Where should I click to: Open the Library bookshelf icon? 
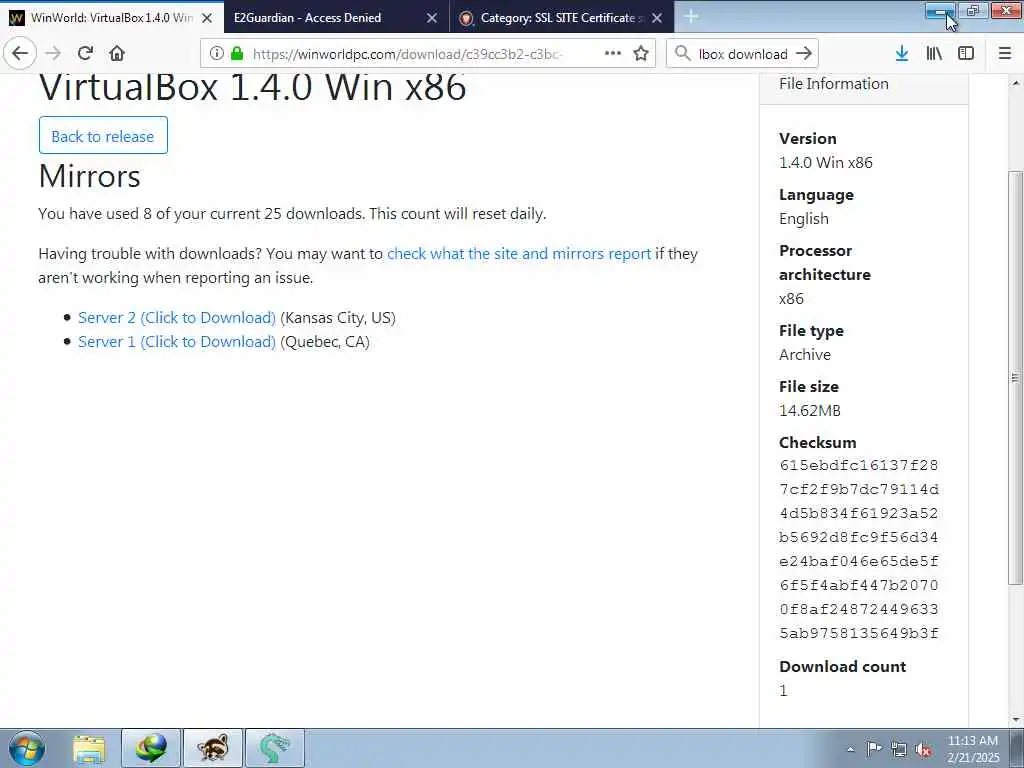pyautogui.click(x=934, y=54)
